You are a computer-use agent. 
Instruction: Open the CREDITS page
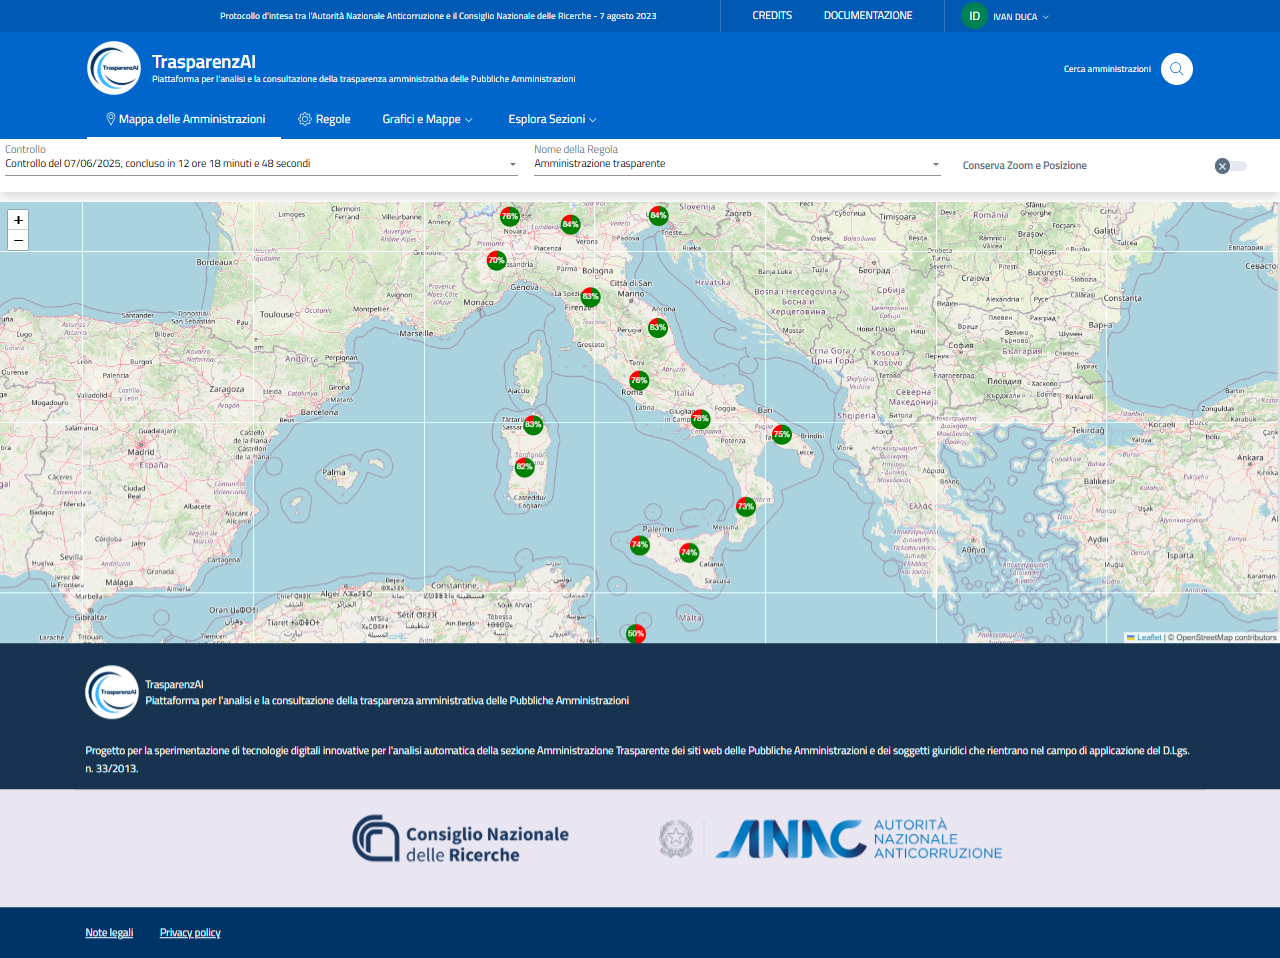click(772, 16)
